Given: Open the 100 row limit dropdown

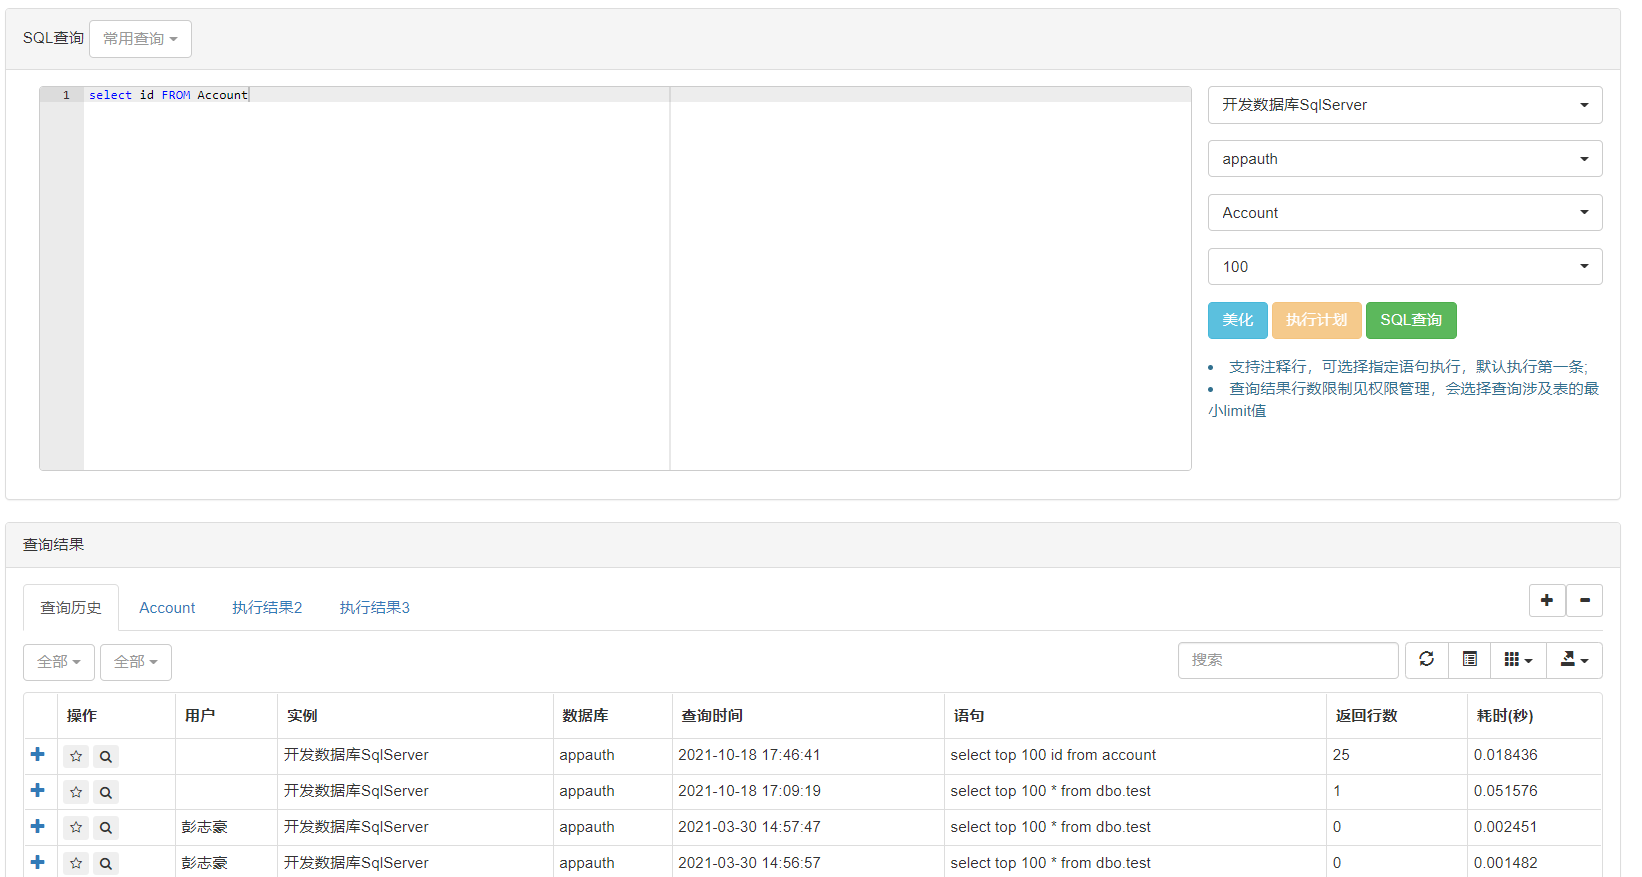Looking at the screenshot, I should click(x=1404, y=267).
